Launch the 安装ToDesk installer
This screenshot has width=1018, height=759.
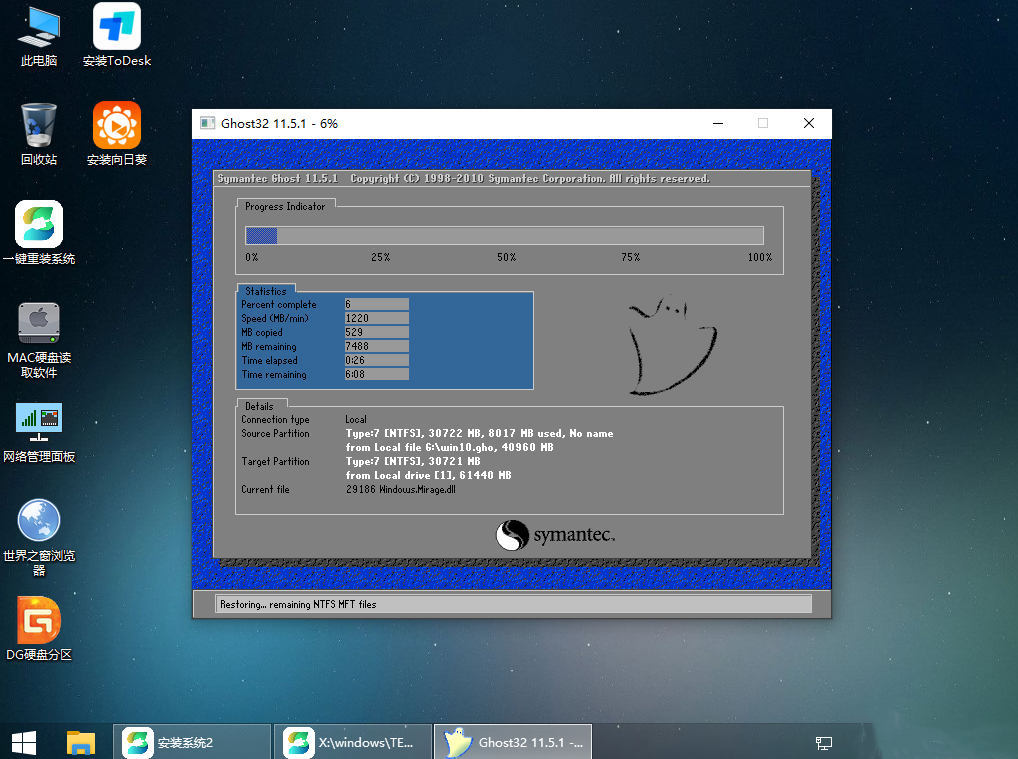[x=115, y=30]
